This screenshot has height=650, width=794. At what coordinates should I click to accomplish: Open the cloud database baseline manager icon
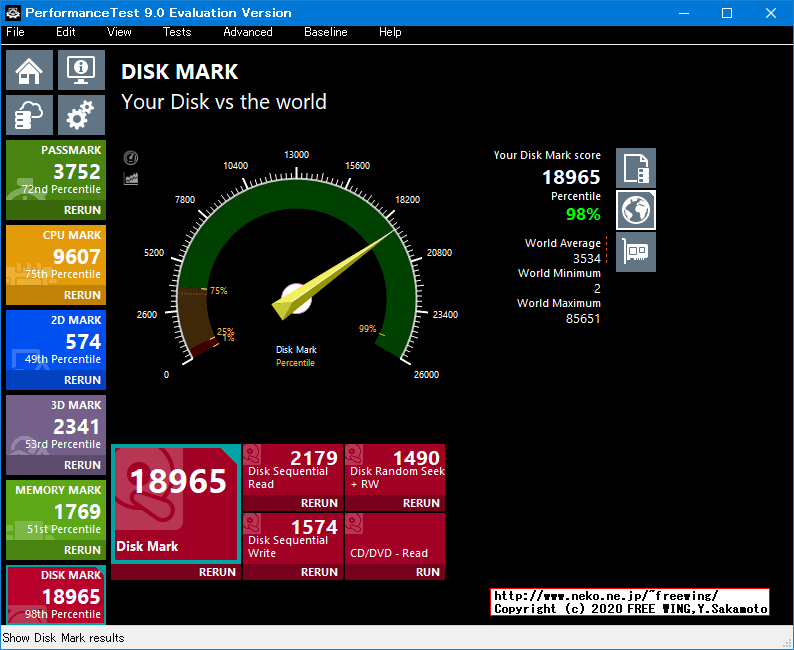(30, 116)
